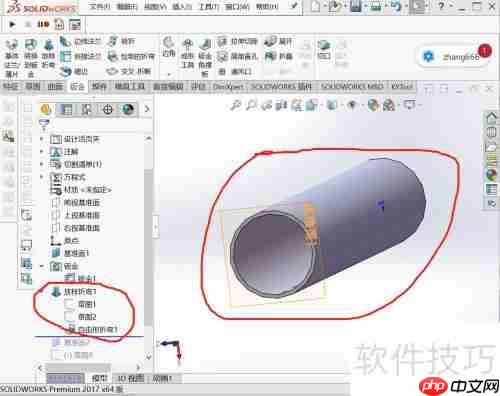Switch to the 草图 sketch ribbon tab
Image resolution: width=500 pixels, height=396 pixels.
point(33,87)
